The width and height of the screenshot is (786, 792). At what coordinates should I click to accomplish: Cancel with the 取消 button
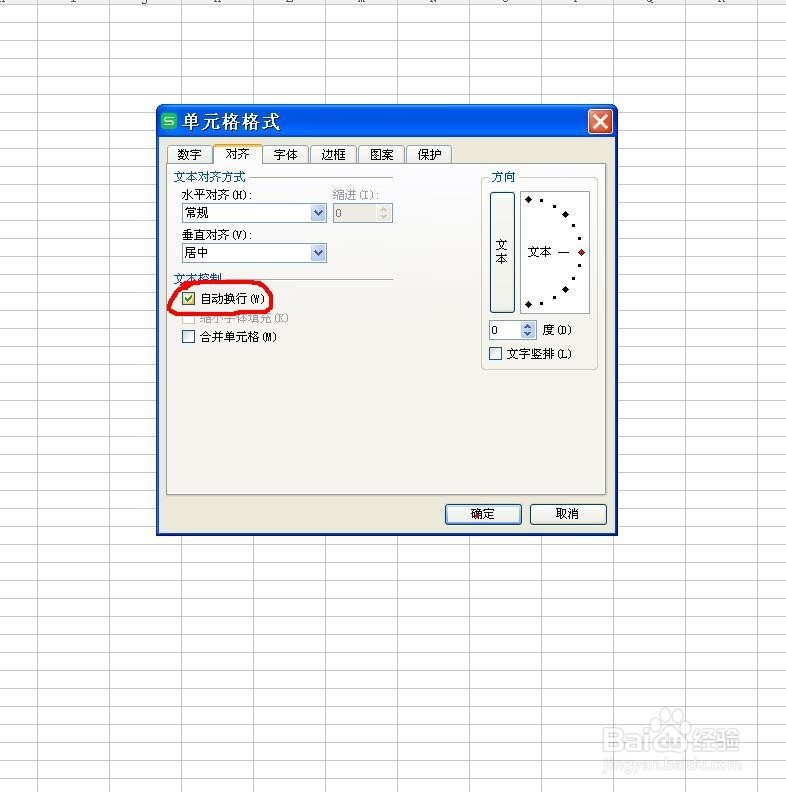tap(568, 514)
